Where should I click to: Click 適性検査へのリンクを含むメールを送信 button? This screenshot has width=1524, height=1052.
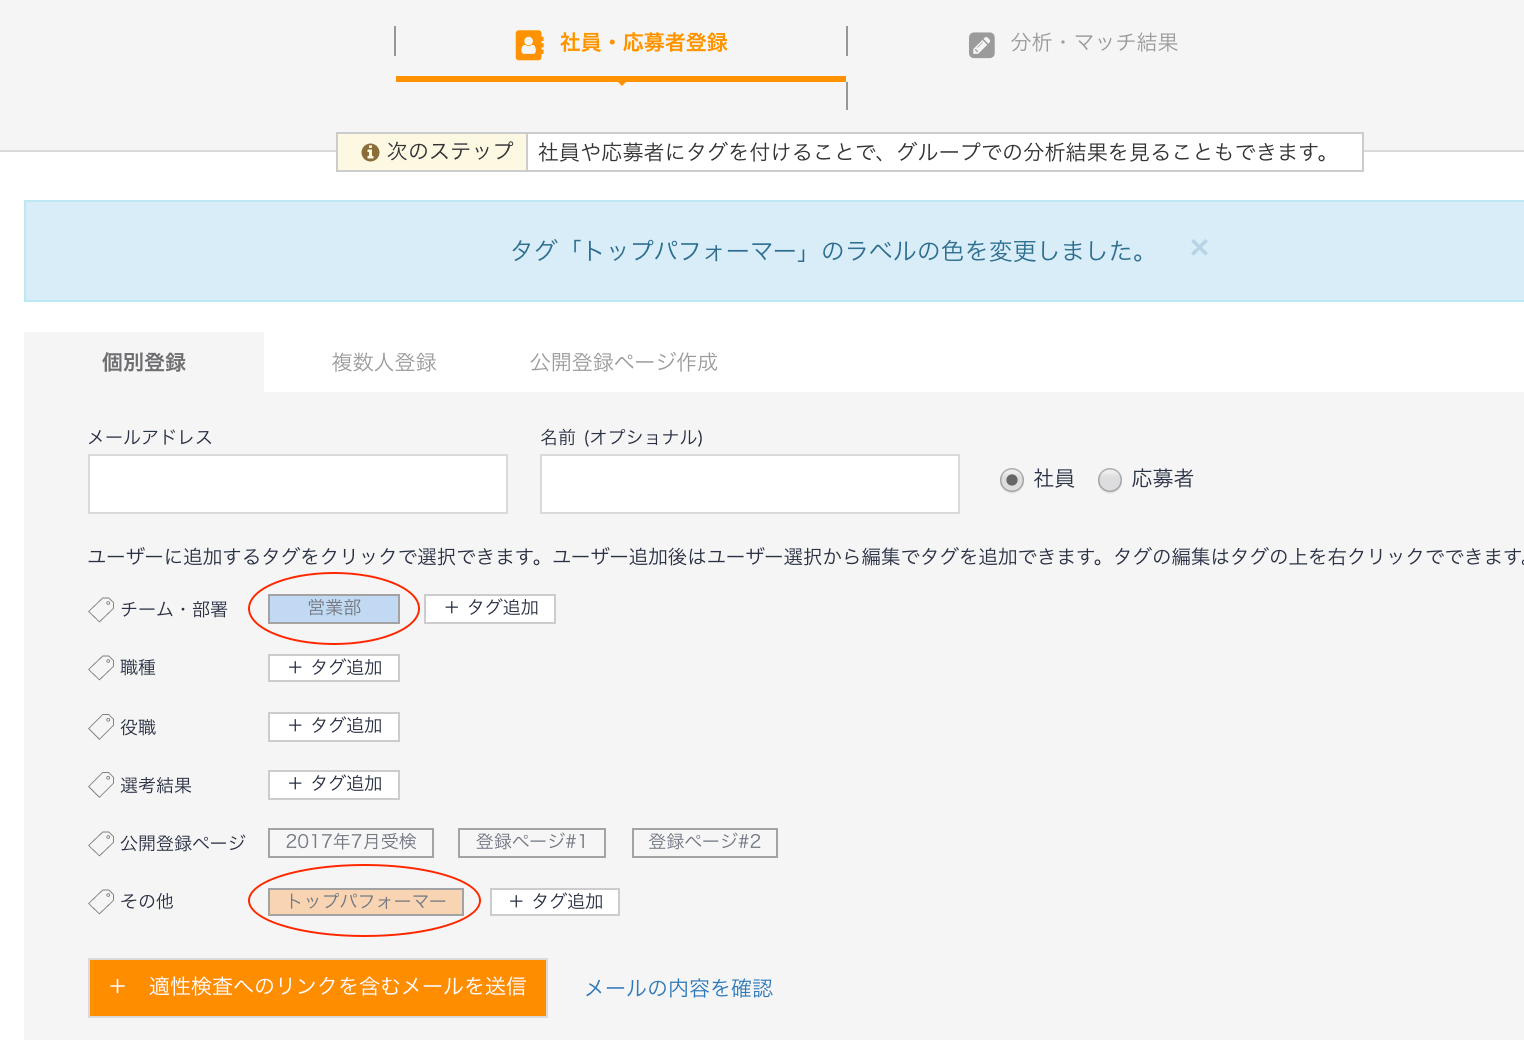pyautogui.click(x=317, y=988)
